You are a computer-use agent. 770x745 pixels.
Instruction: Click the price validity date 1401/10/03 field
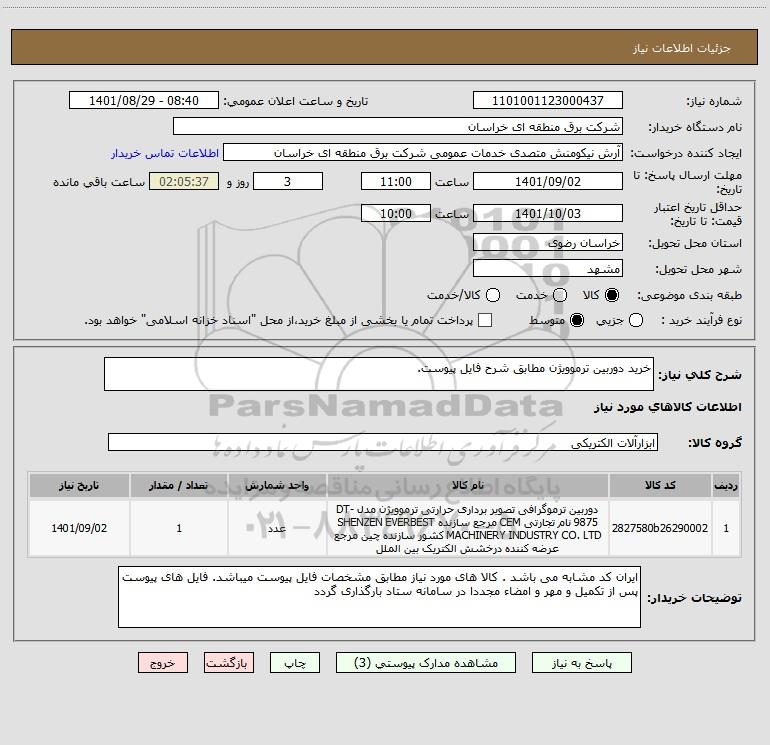pos(548,213)
